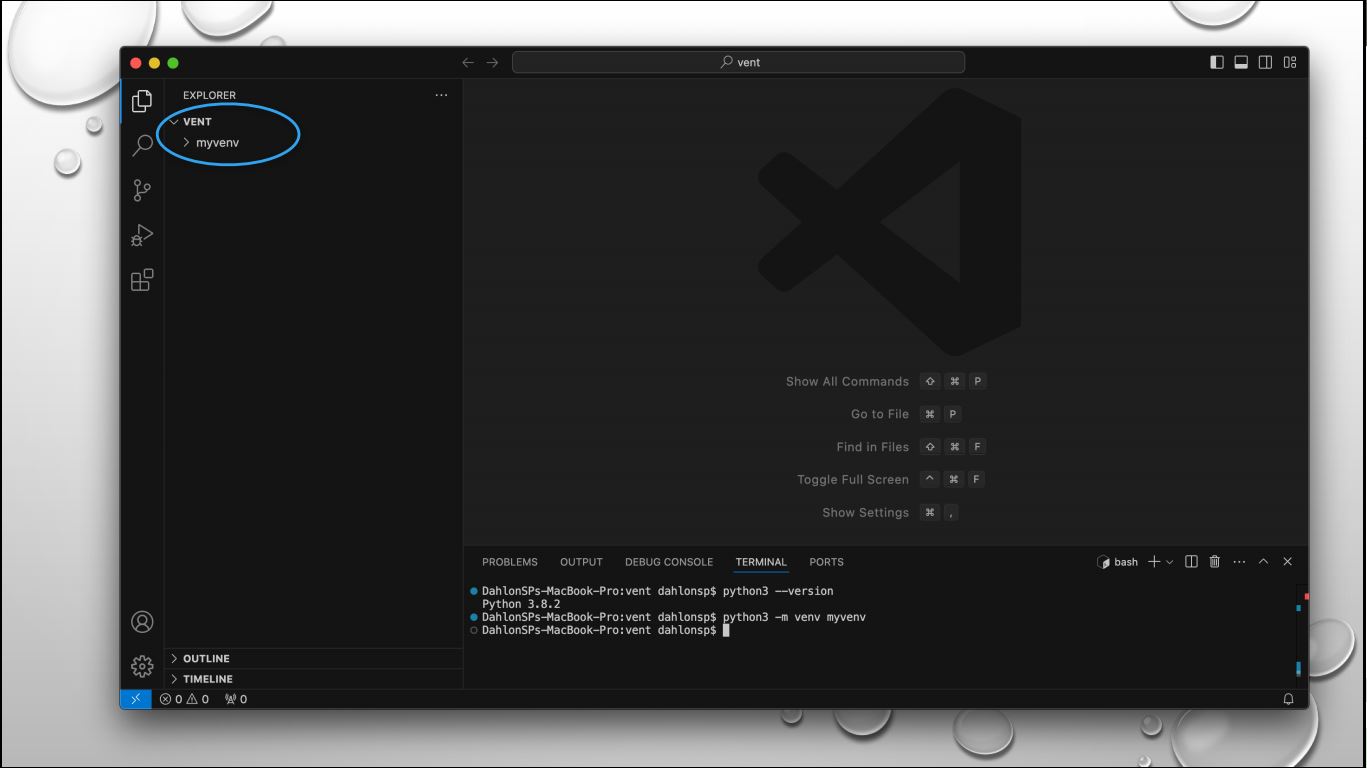
Task: Click the errors and warnings status indicator
Action: tap(184, 699)
